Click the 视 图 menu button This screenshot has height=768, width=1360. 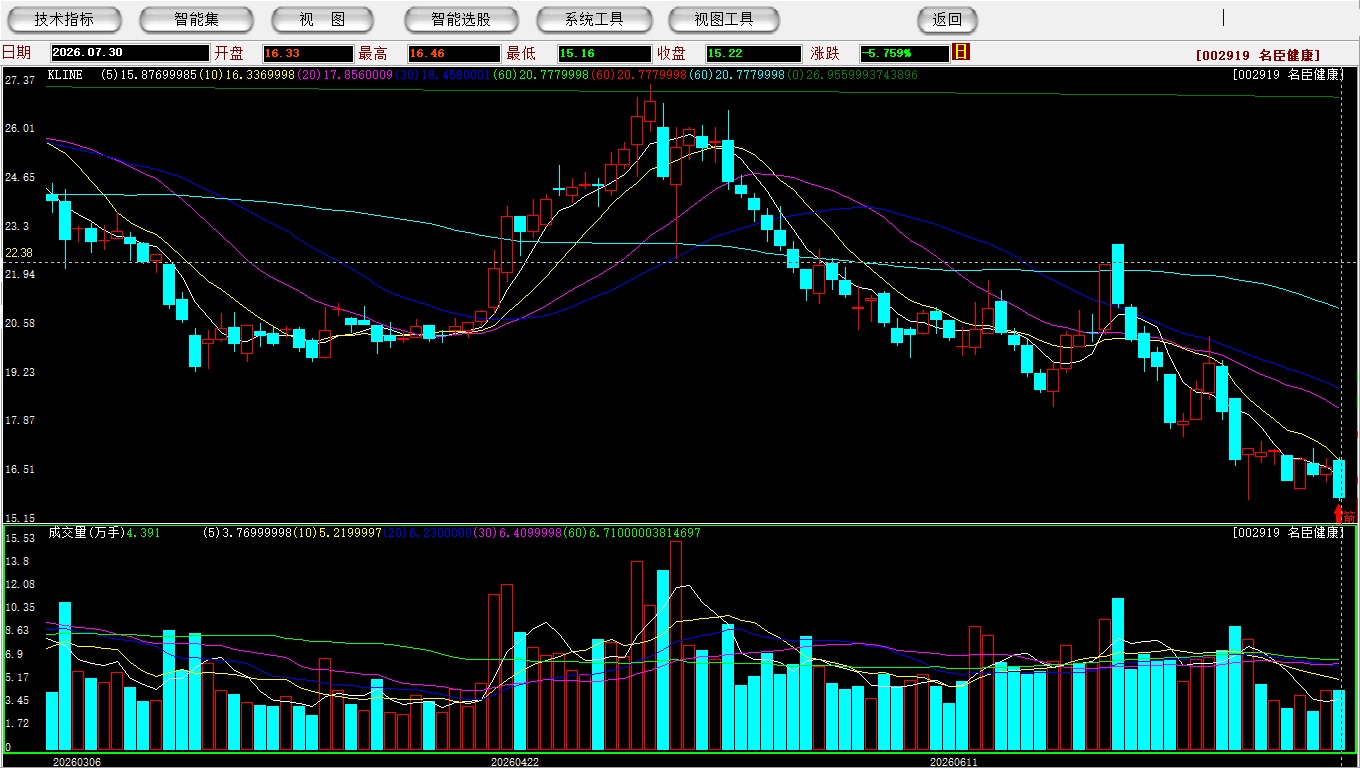tap(322, 19)
